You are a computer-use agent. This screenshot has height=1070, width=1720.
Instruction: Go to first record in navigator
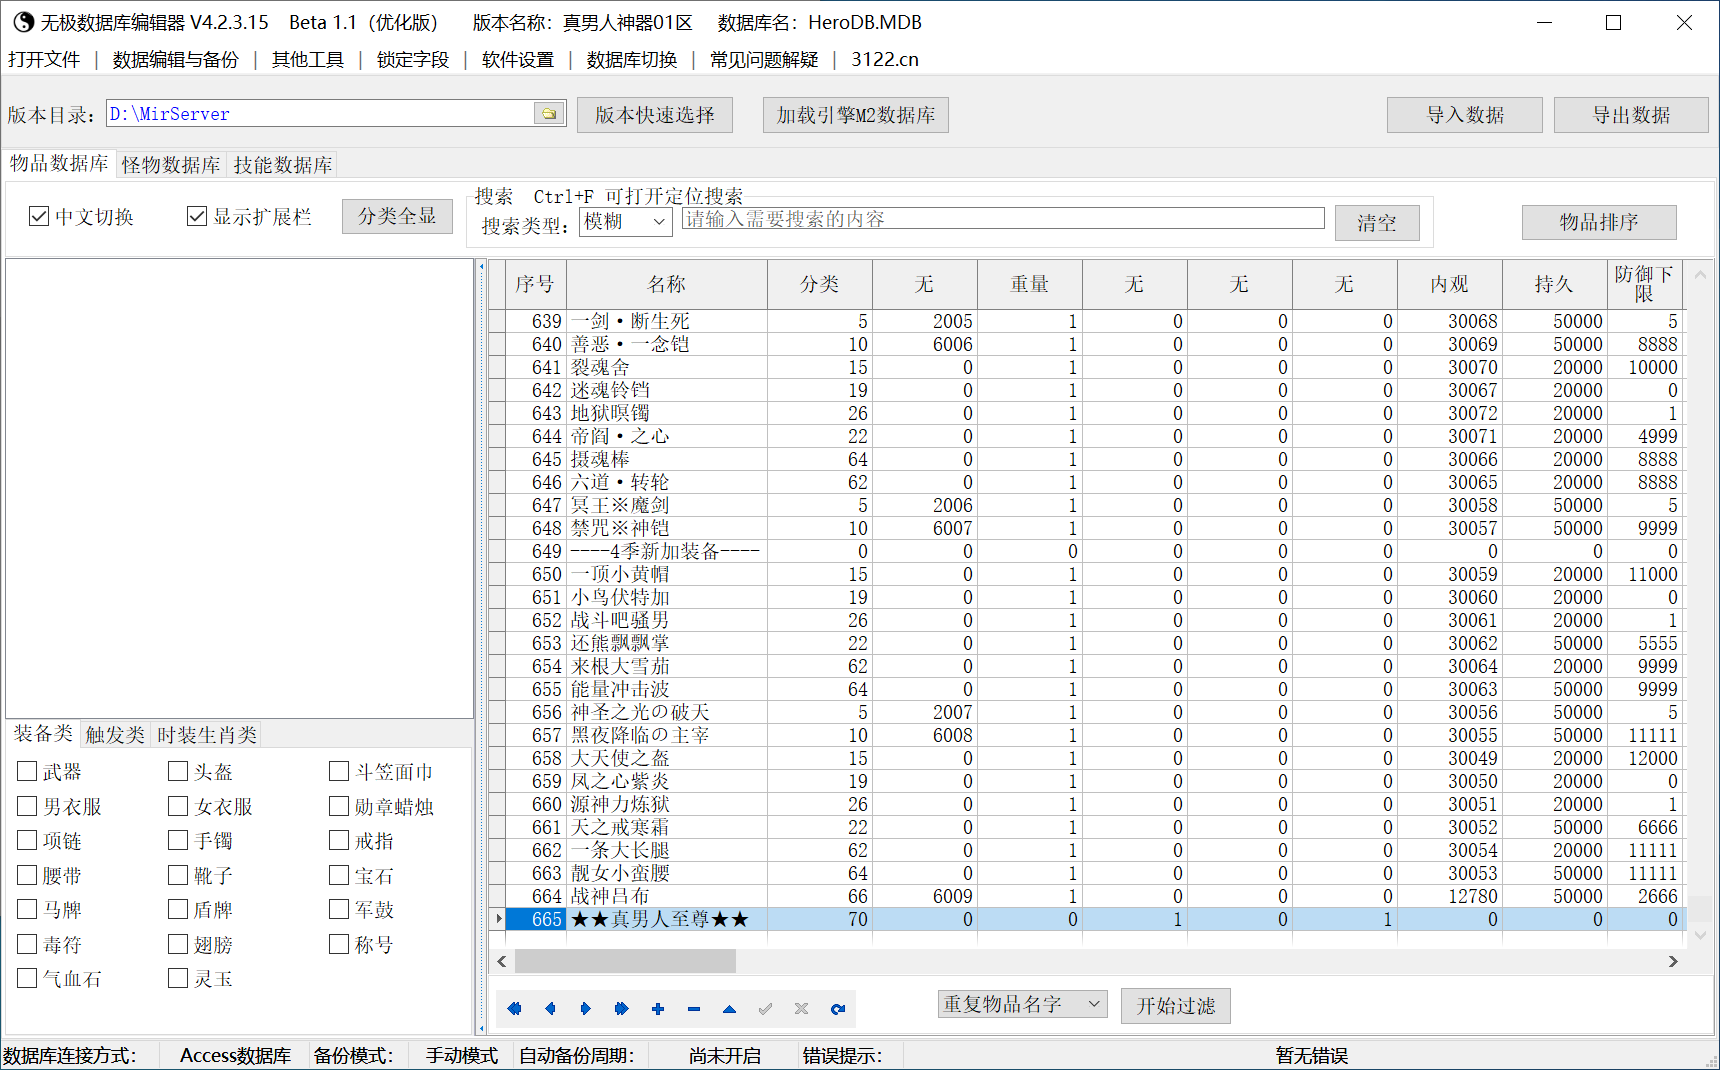tap(514, 1009)
